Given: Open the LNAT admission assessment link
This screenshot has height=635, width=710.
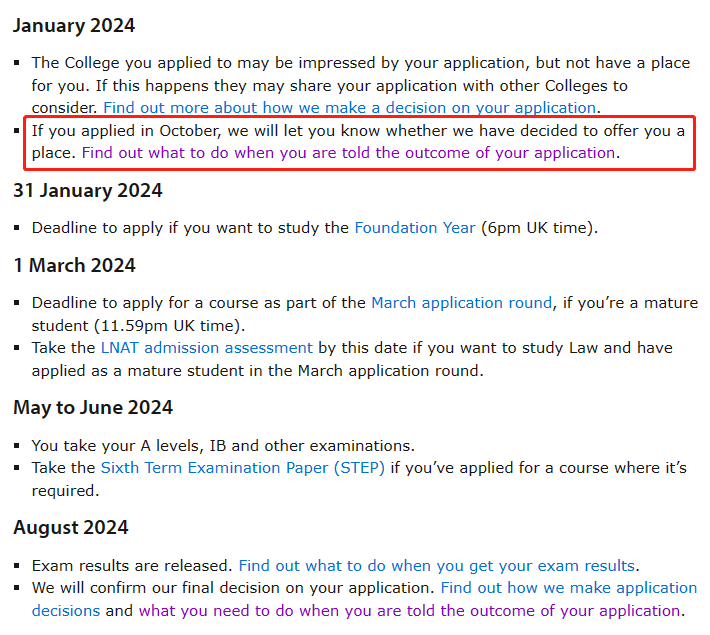Looking at the screenshot, I should tap(206, 348).
